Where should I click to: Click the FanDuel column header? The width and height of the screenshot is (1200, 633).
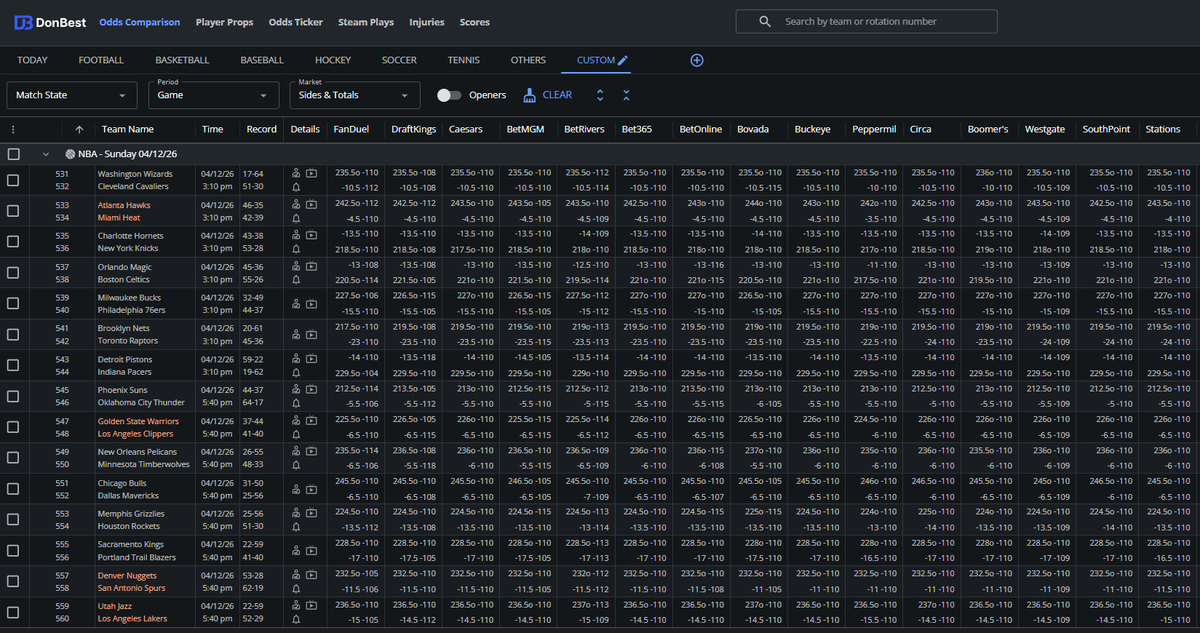(351, 129)
